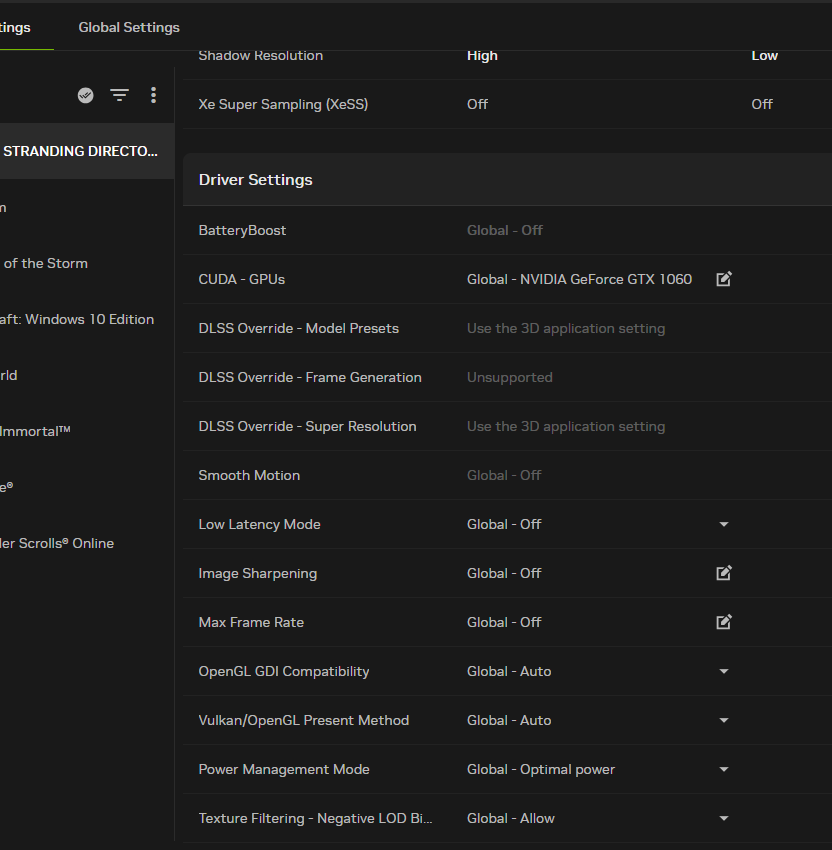Click the Shadow Resolution label

(x=261, y=55)
